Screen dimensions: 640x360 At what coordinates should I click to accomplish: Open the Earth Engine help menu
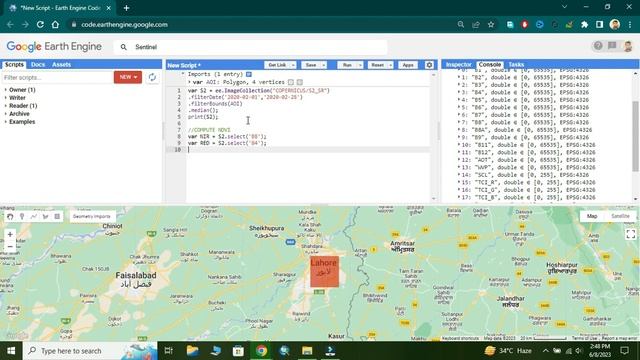point(598,46)
